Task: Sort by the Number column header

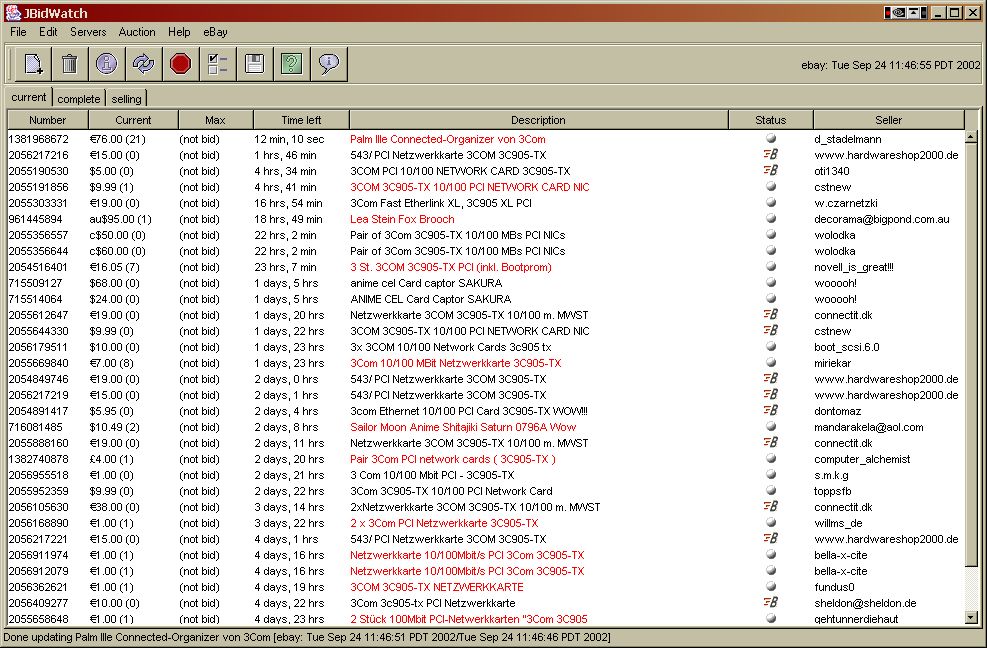Action: pyautogui.click(x=48, y=120)
